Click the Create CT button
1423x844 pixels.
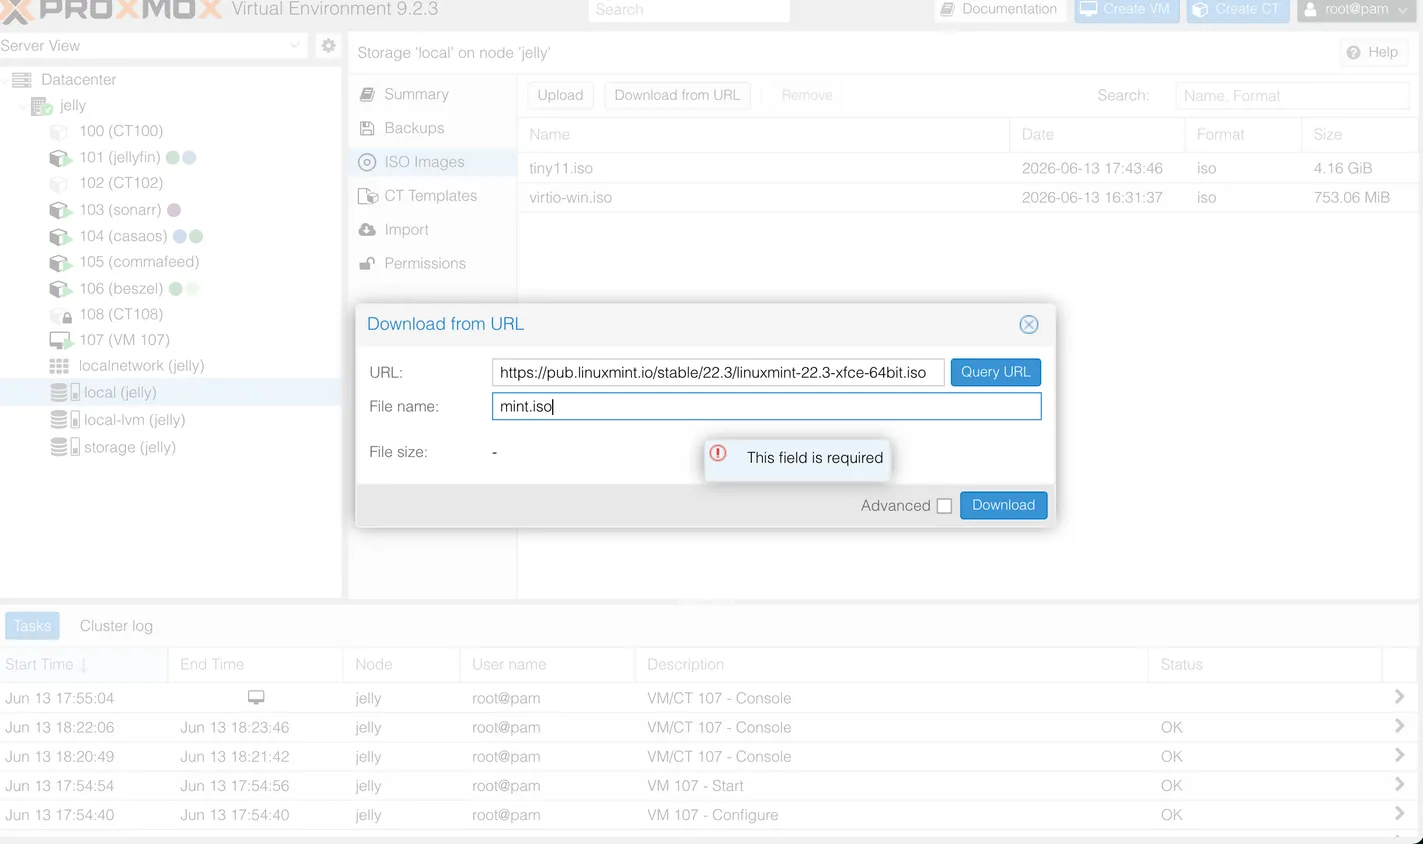[x=1237, y=9]
